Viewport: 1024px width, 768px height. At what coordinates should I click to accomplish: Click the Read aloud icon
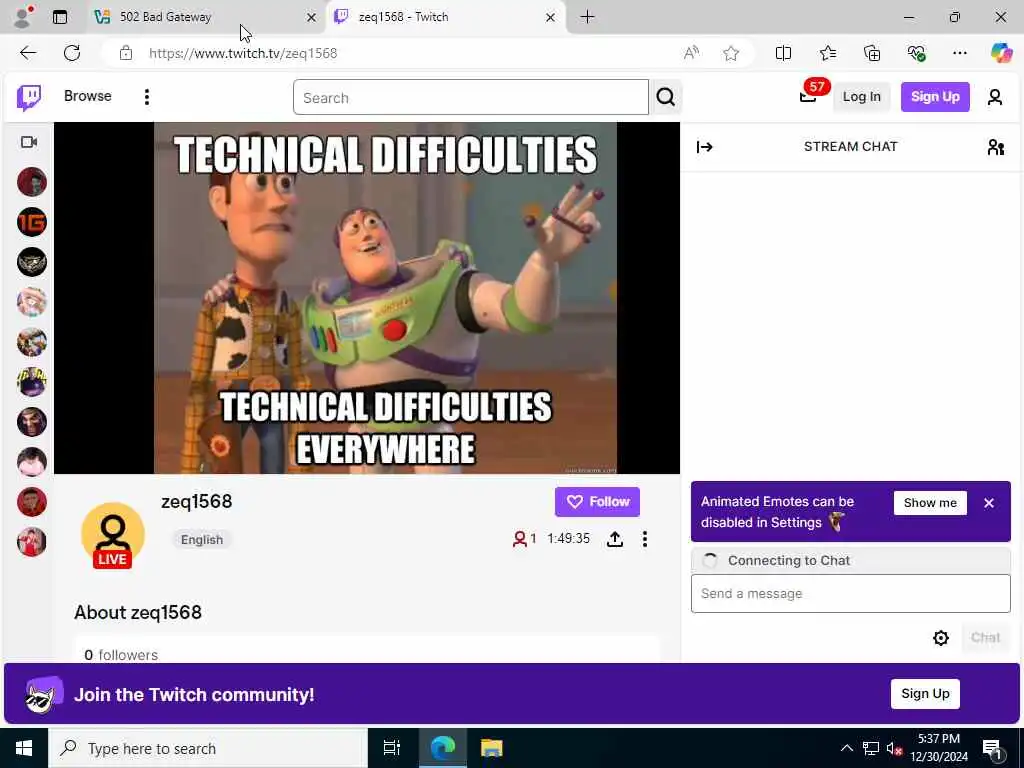click(691, 53)
